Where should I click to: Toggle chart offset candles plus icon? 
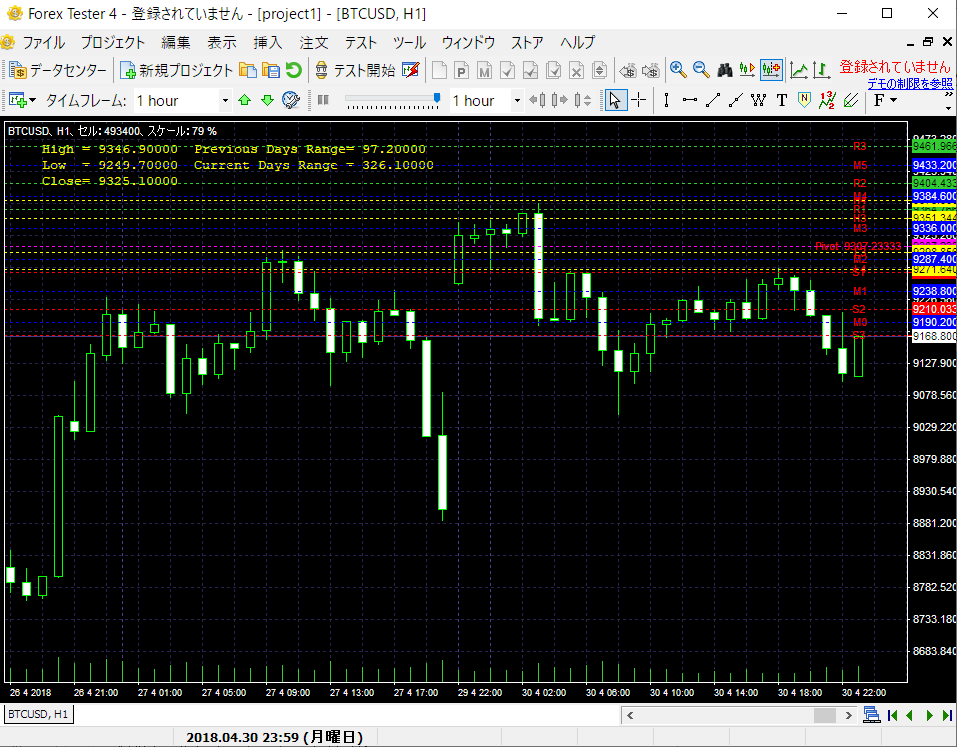click(x=771, y=70)
